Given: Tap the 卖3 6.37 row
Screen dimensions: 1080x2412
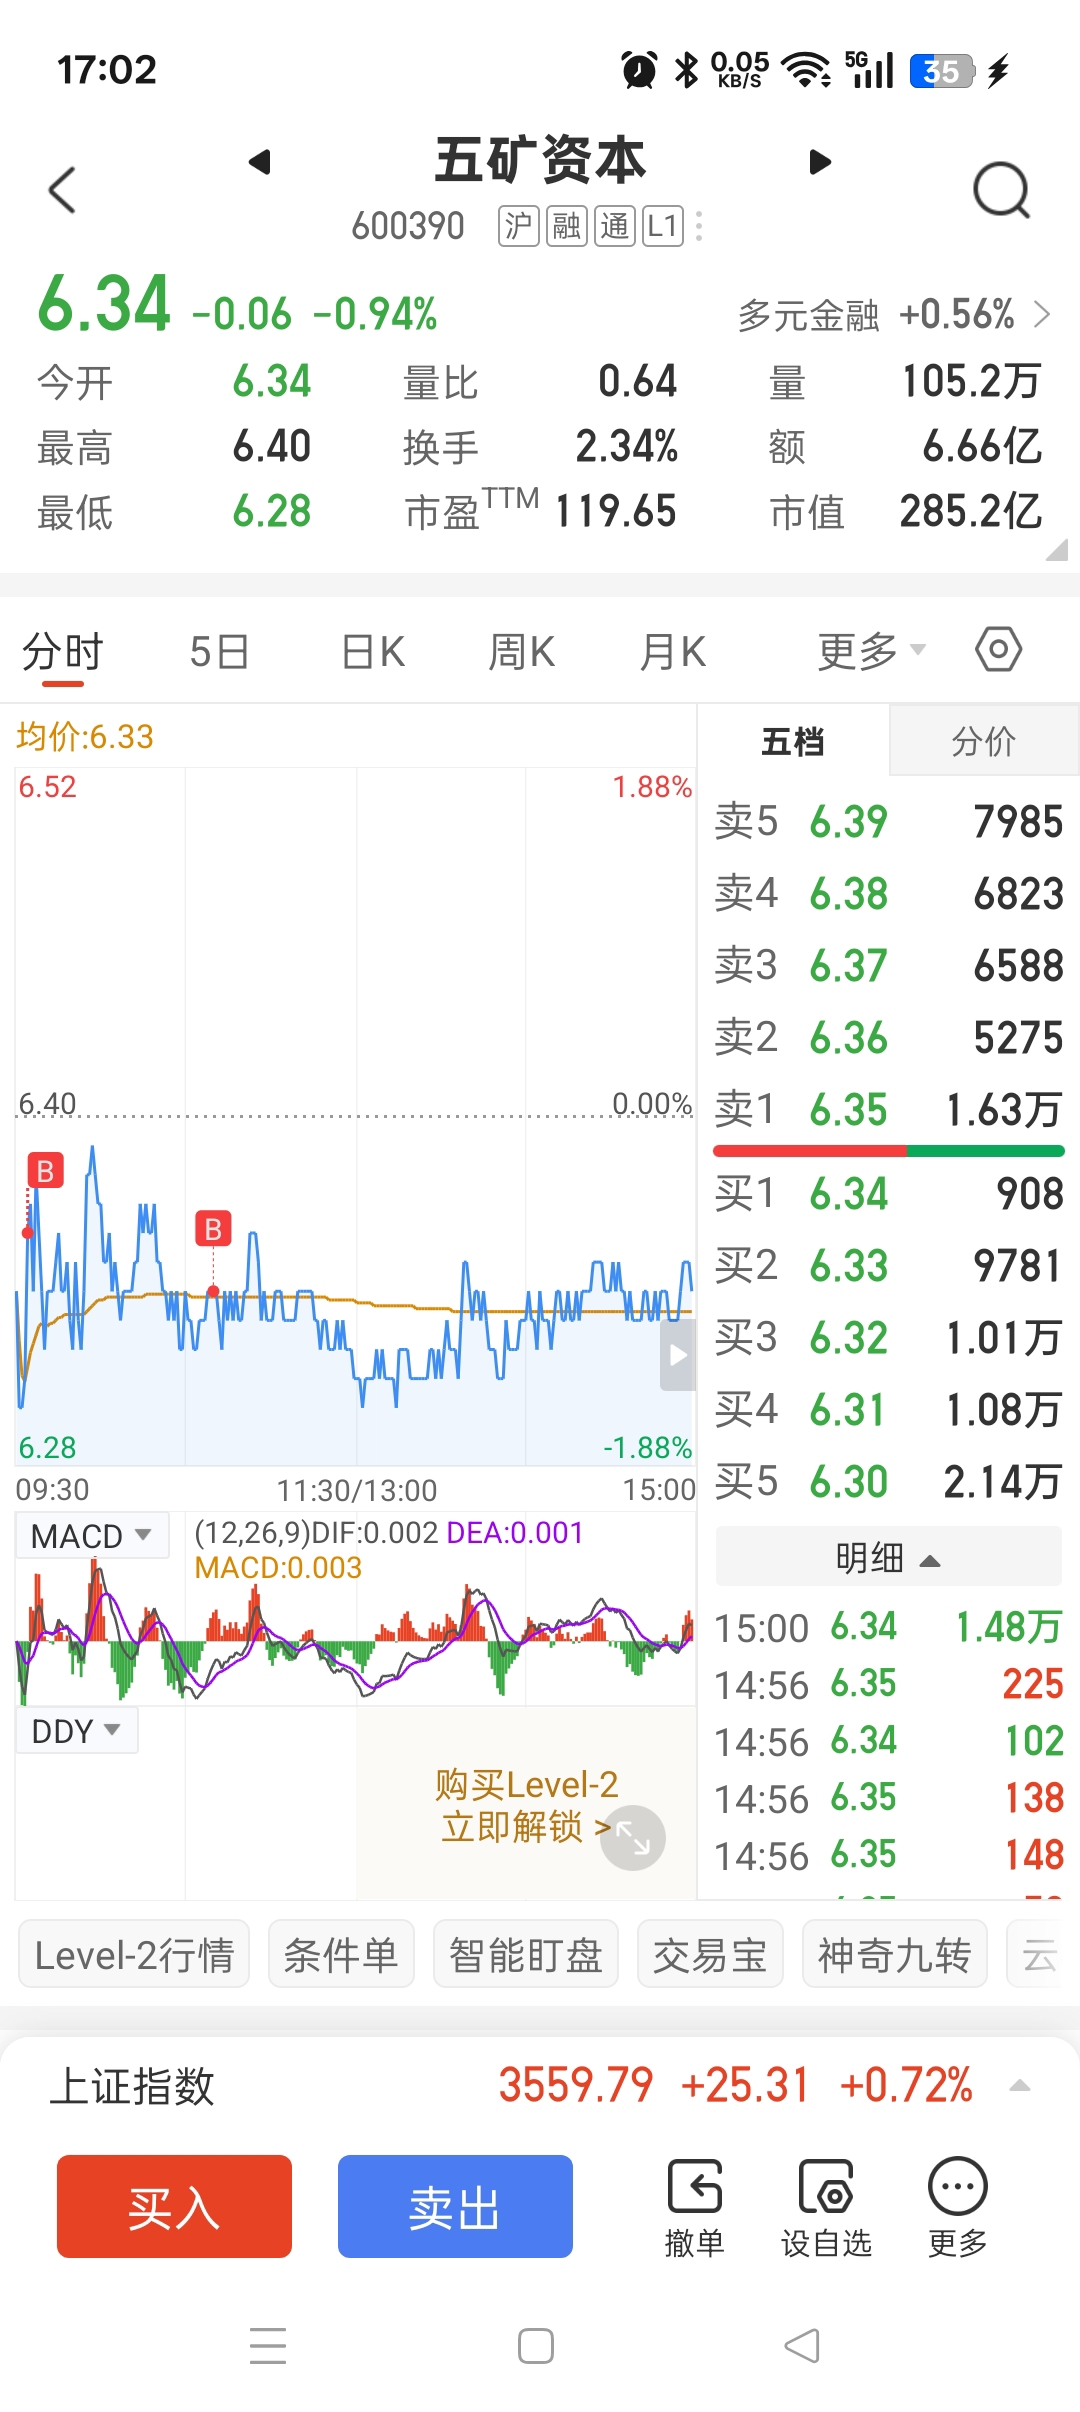Looking at the screenshot, I should tap(888, 966).
